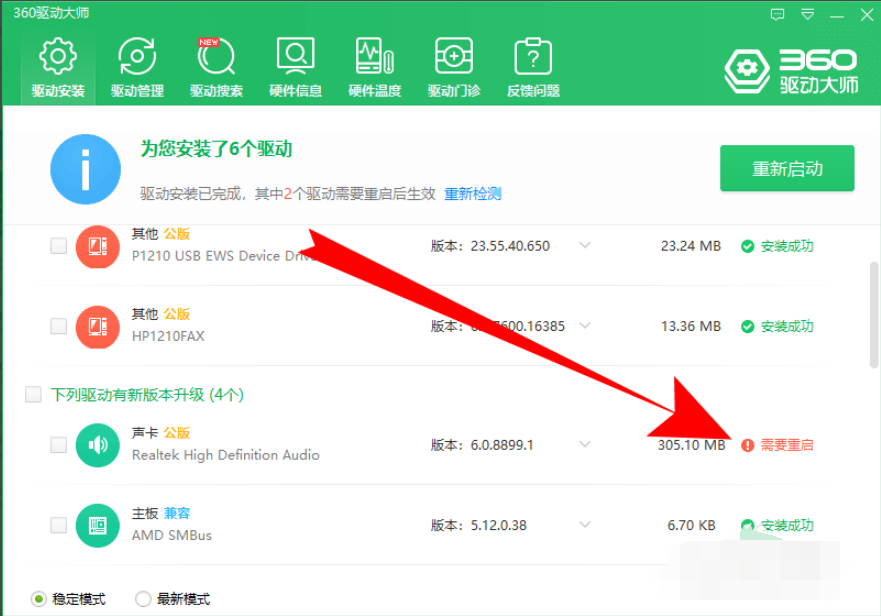
Task: Expand version dropdown for 6.0.8899.1
Action: 585,444
